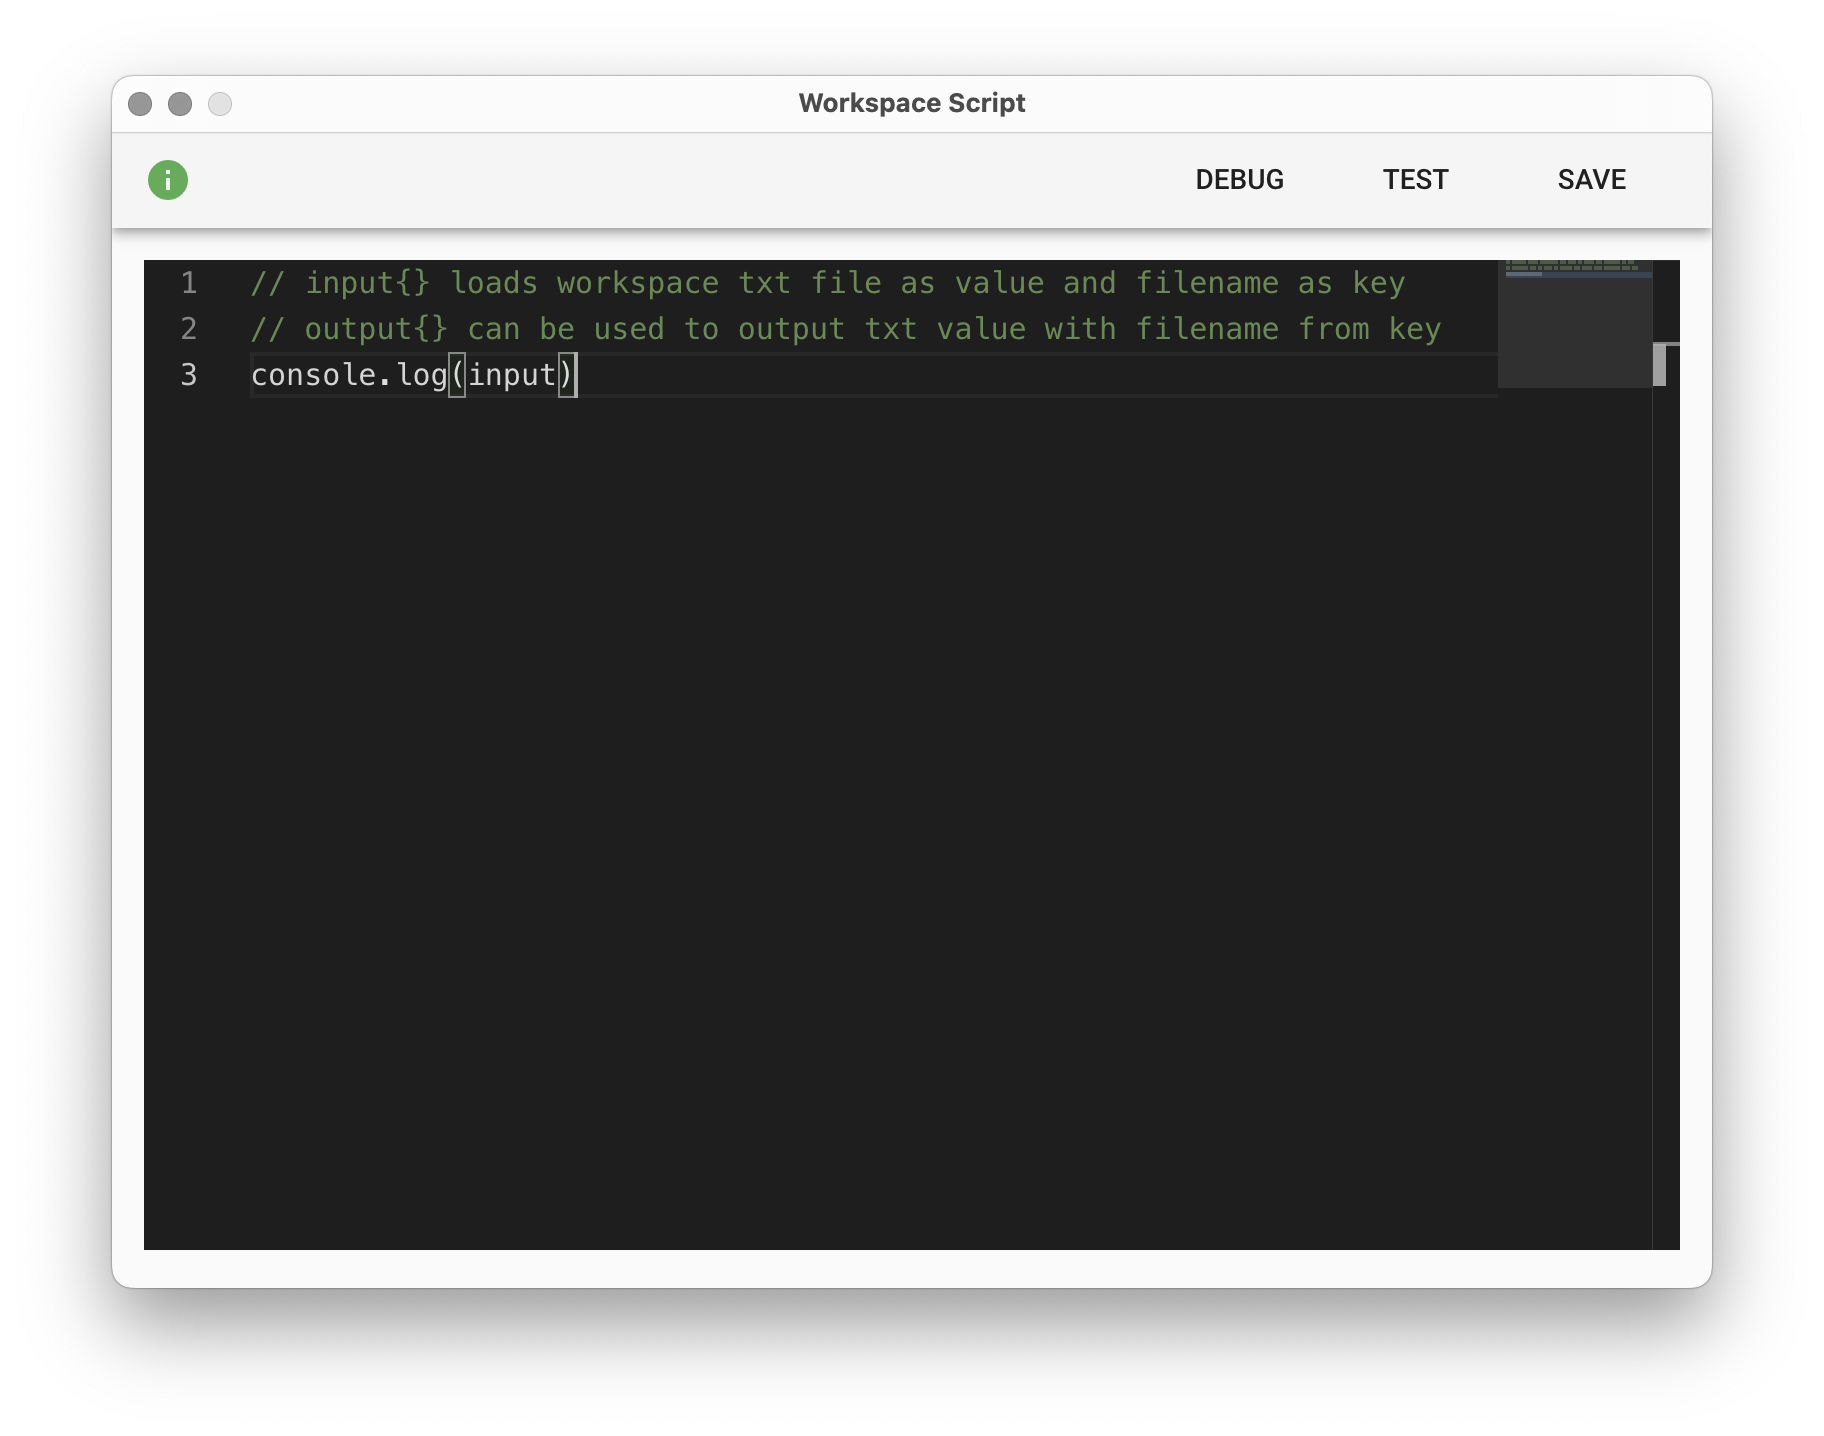This screenshot has height=1436, width=1824.
Task: Click the word "filename" in line one
Action: tap(1207, 283)
